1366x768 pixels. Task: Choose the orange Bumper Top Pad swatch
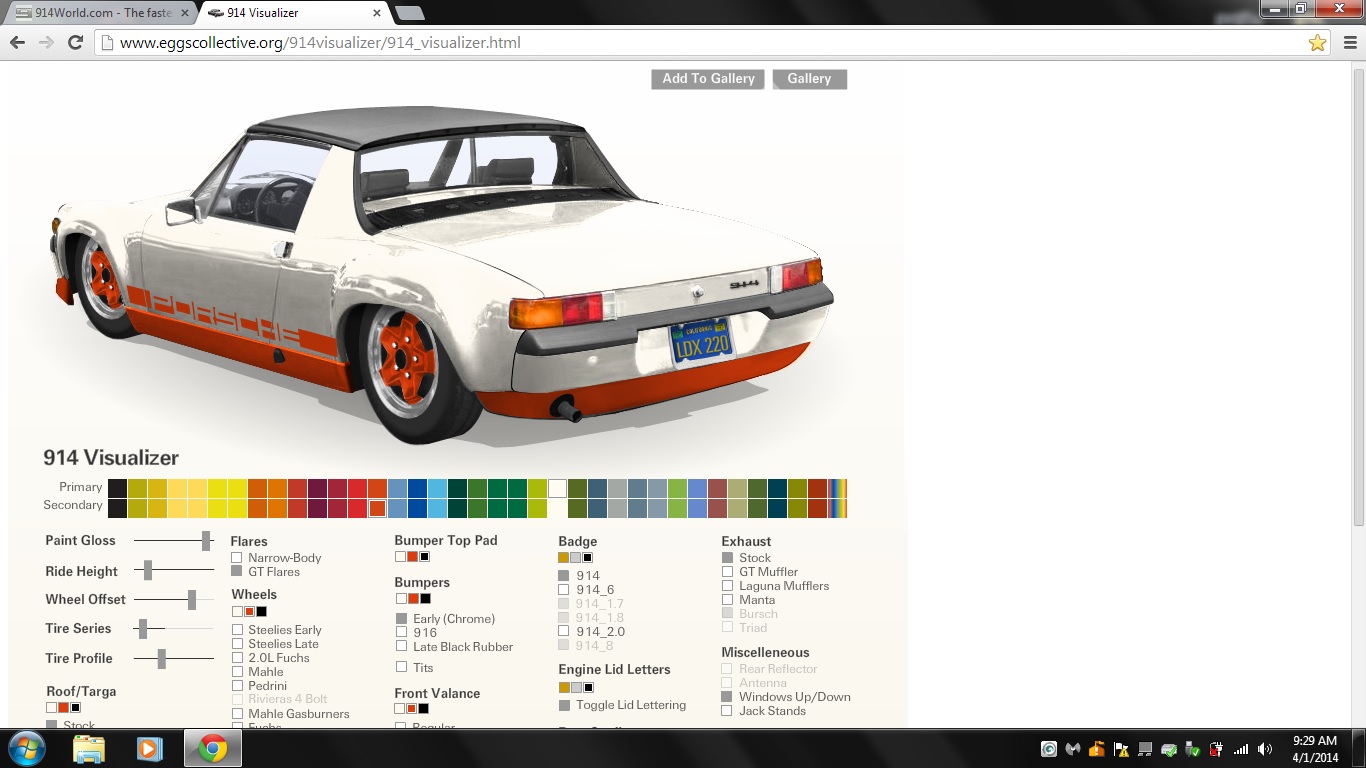pos(412,557)
